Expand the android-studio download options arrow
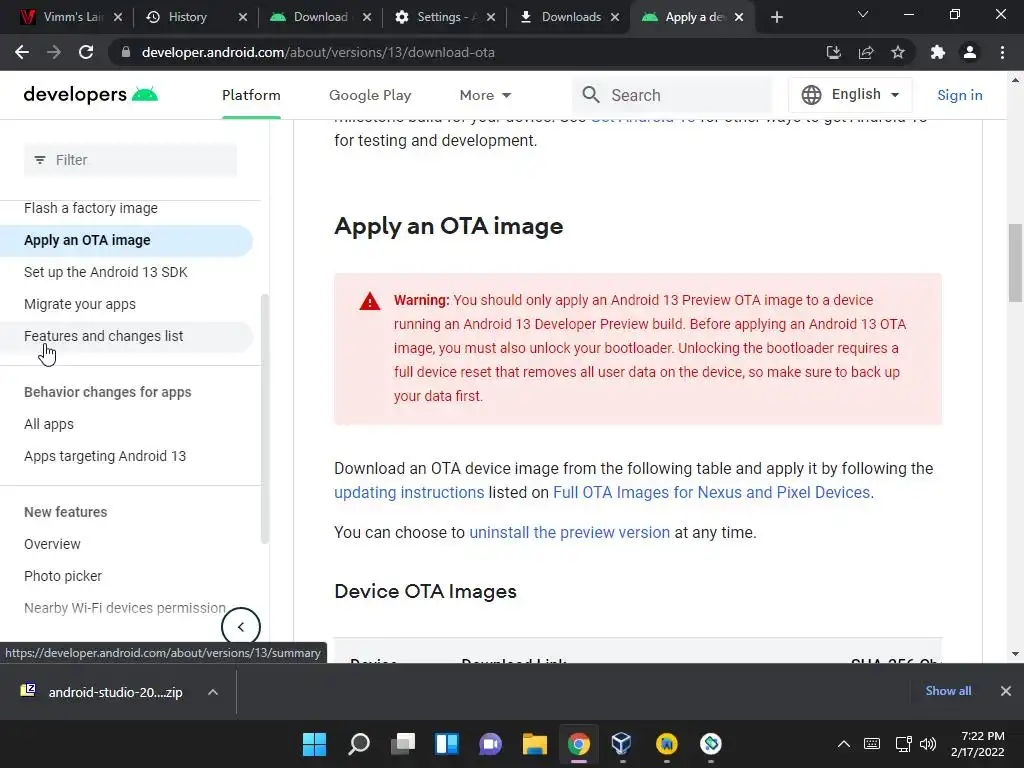Image resolution: width=1024 pixels, height=768 pixels. pos(213,692)
